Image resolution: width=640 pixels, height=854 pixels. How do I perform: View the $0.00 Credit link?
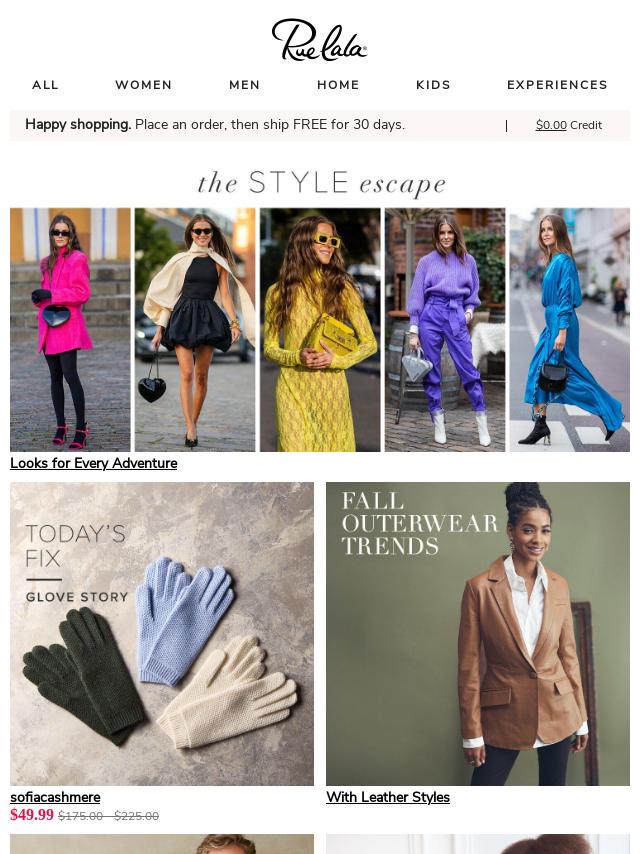pos(569,125)
